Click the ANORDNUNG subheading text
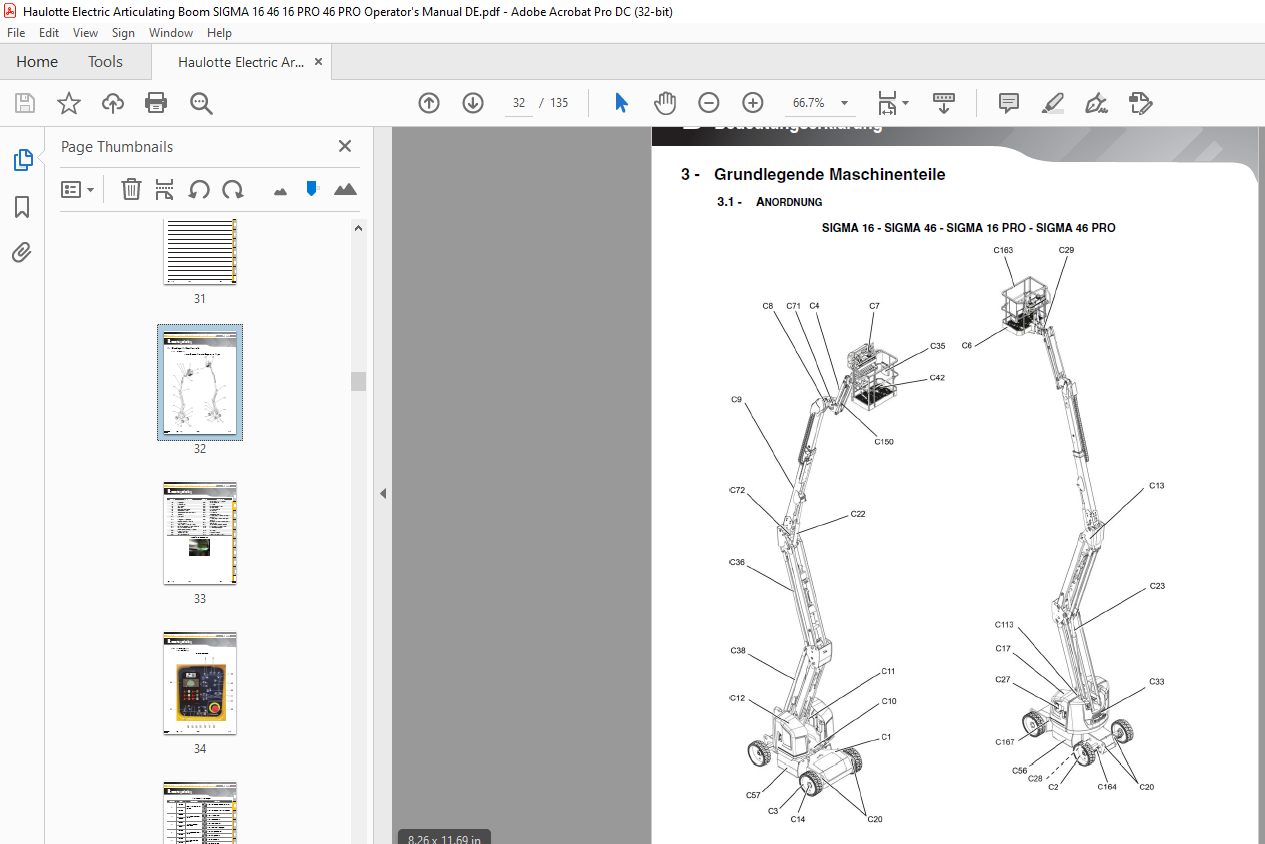 click(789, 202)
